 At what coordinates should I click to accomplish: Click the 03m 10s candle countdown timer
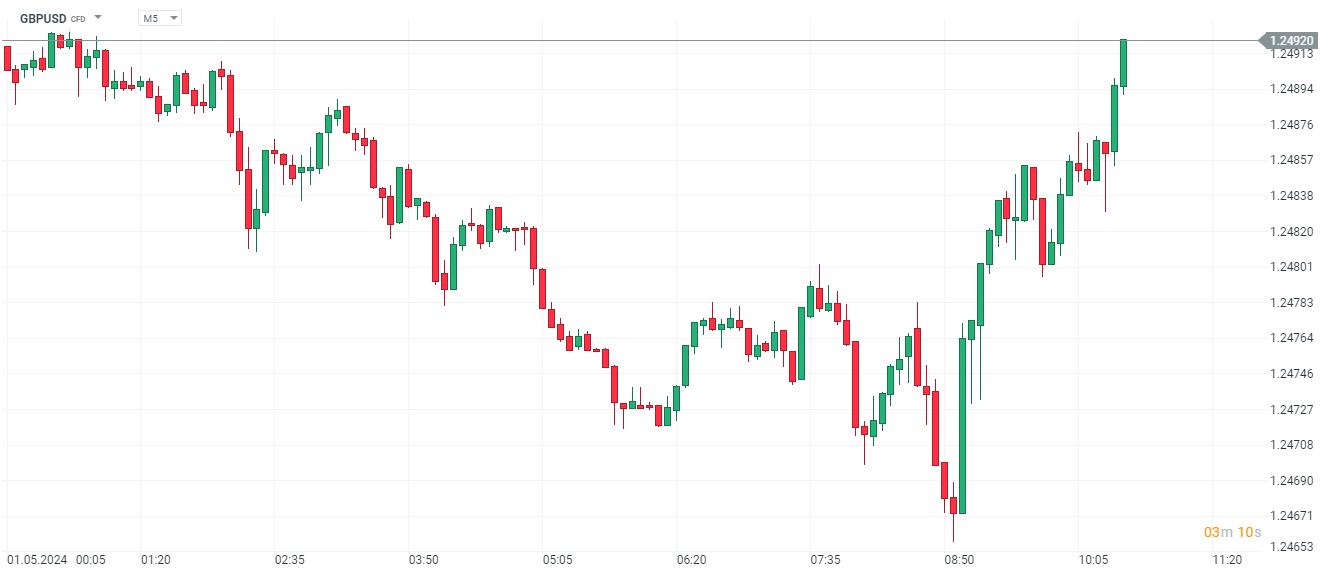point(1232,532)
